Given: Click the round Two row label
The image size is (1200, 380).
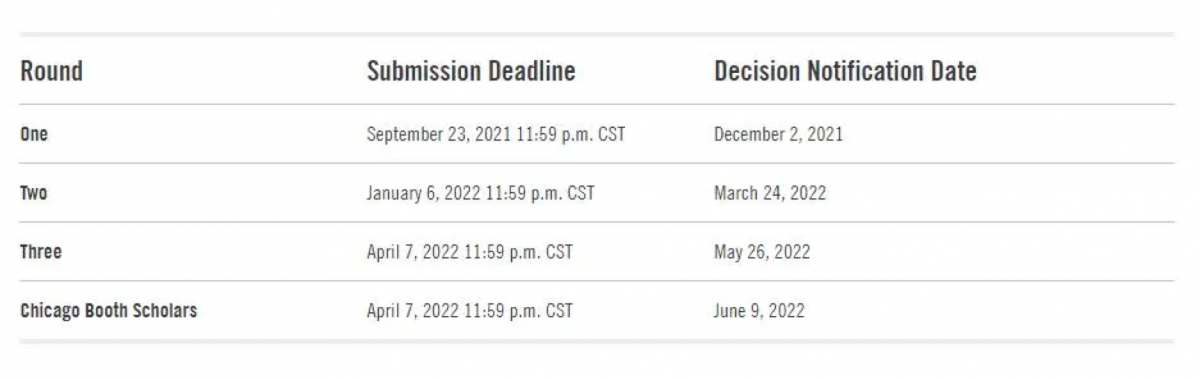Looking at the screenshot, I should 33,193.
